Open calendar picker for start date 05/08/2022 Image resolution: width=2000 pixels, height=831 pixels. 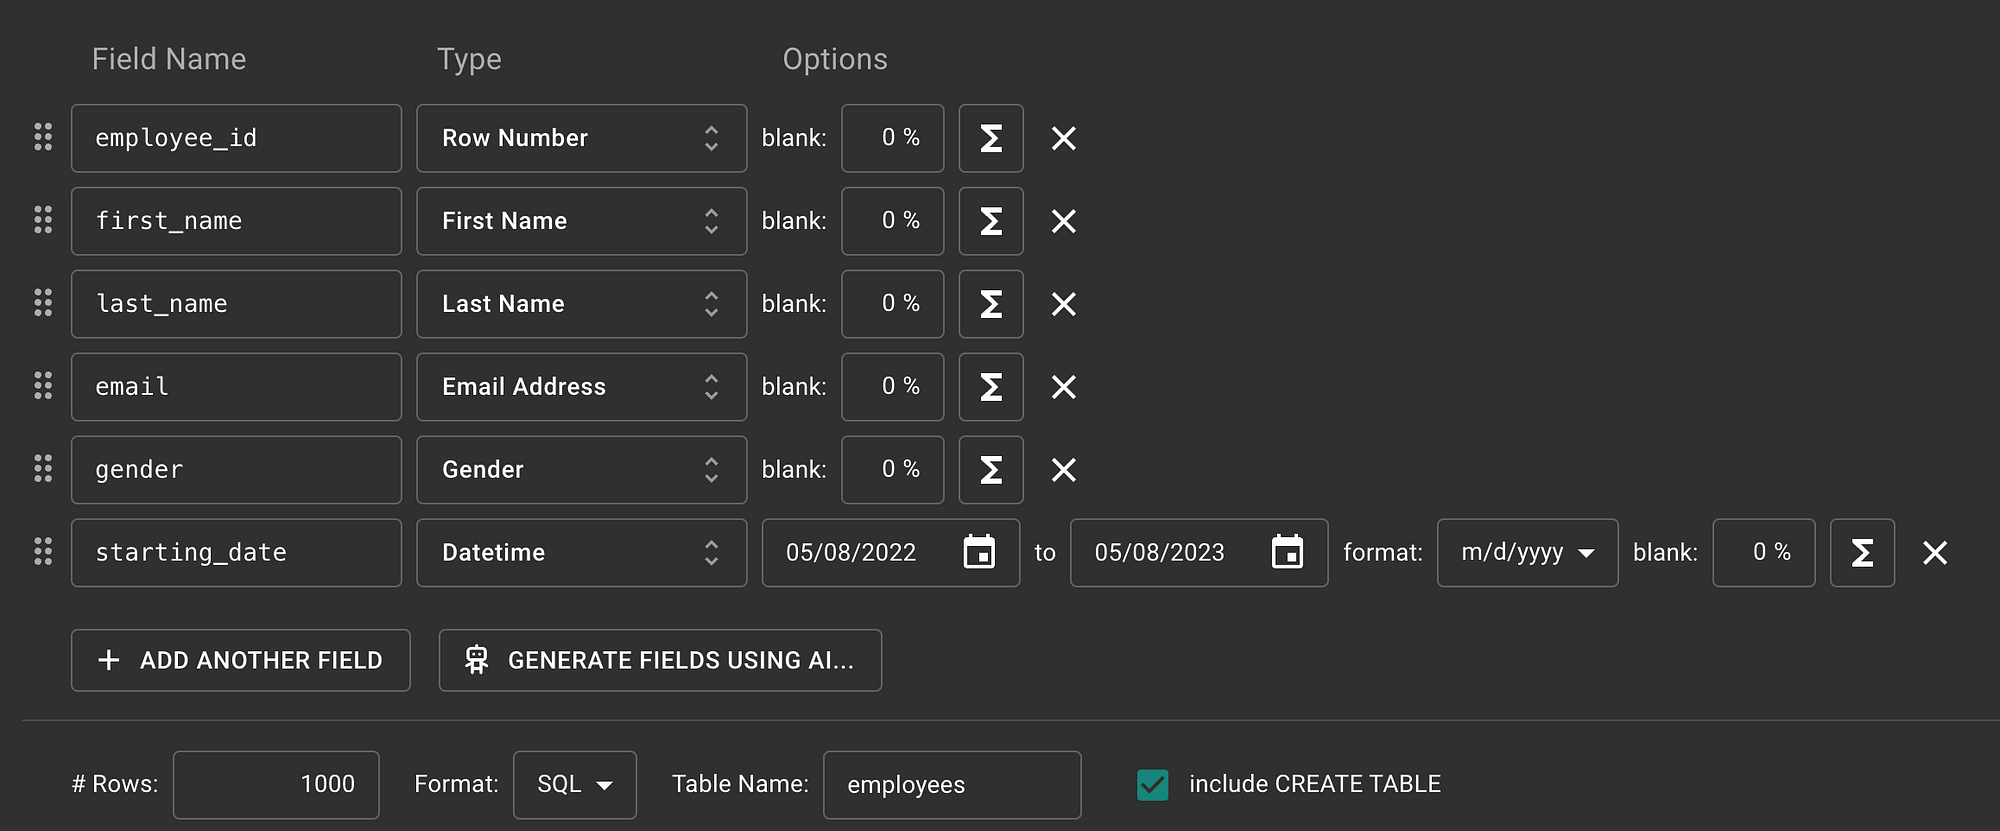click(x=979, y=552)
